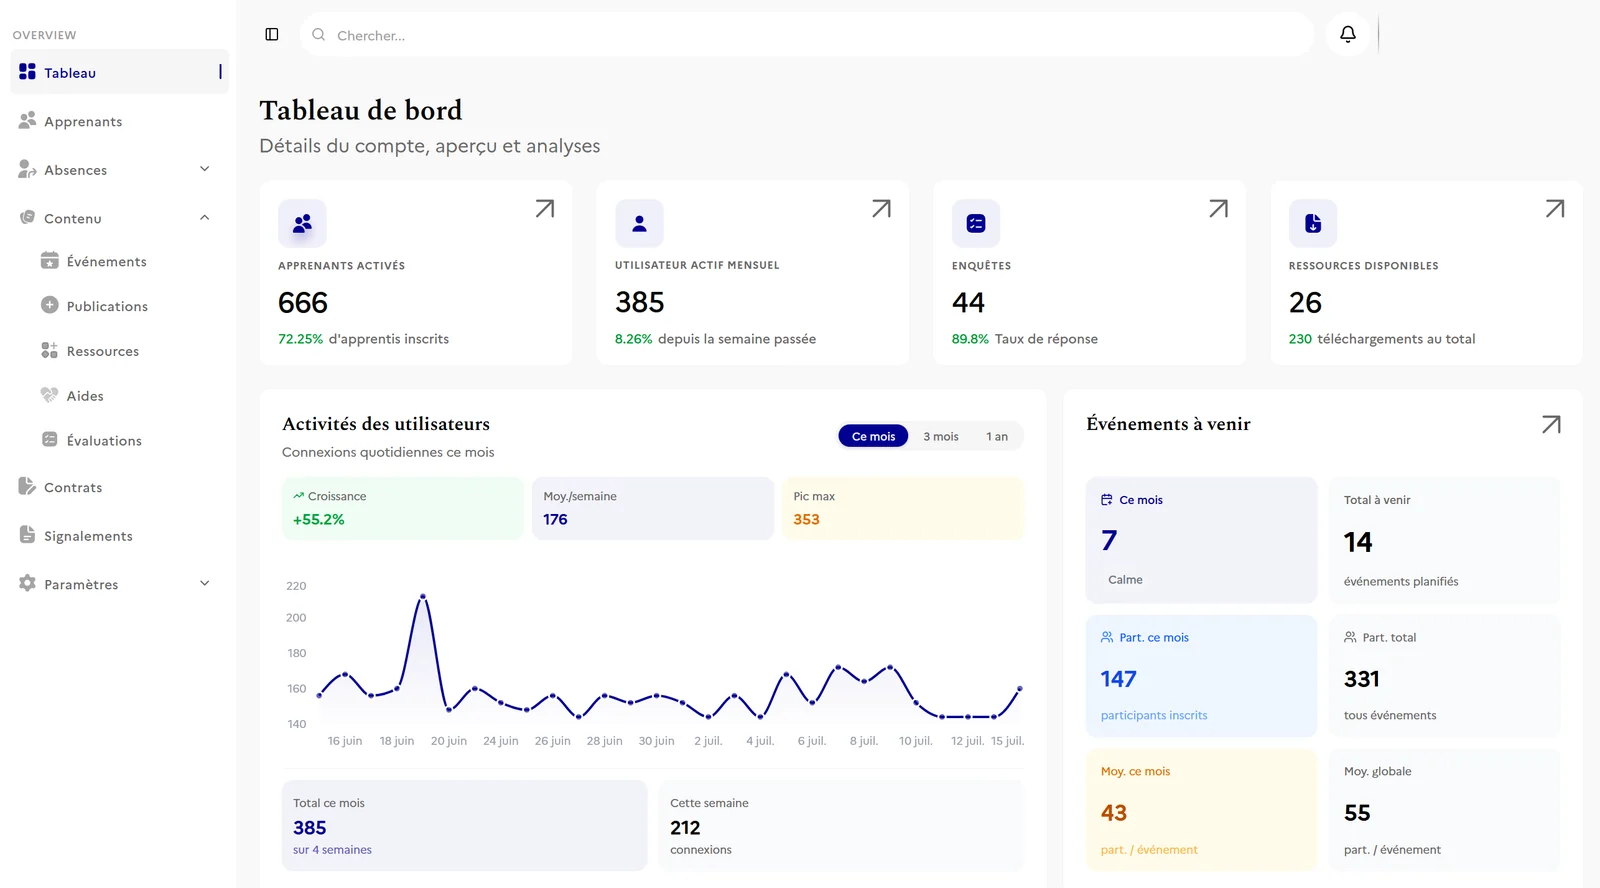Toggle the sidebar panel icon
1600x888 pixels.
pos(272,35)
